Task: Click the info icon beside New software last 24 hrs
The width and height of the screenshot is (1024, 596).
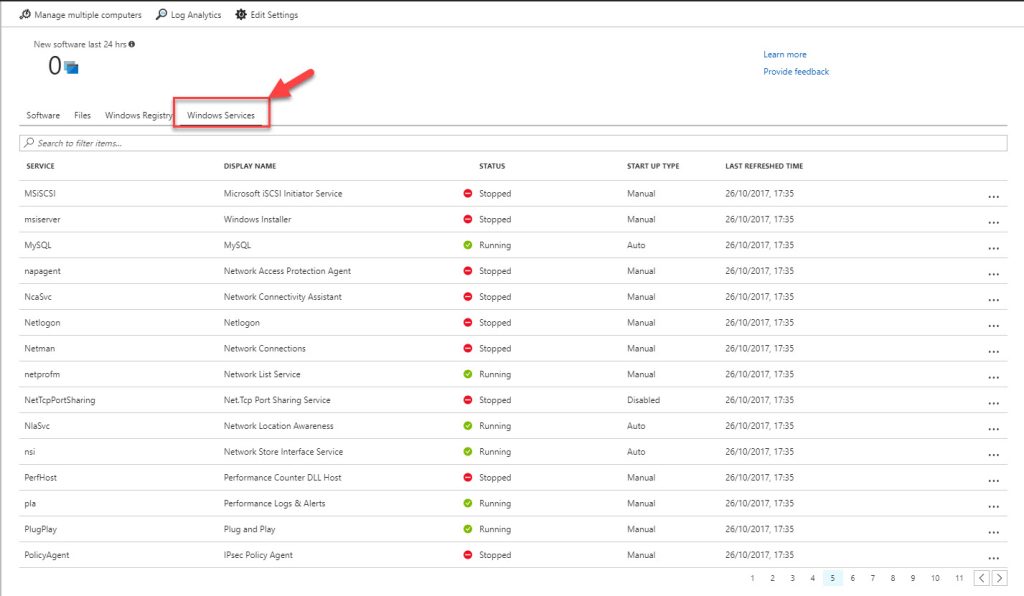Action: coord(135,44)
